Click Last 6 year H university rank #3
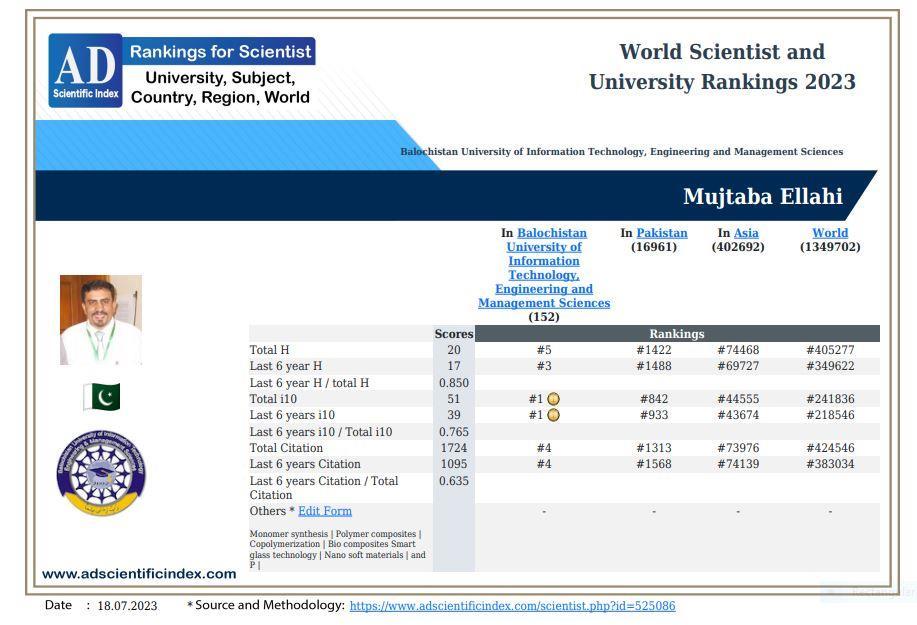917x625 pixels. pyautogui.click(x=544, y=366)
